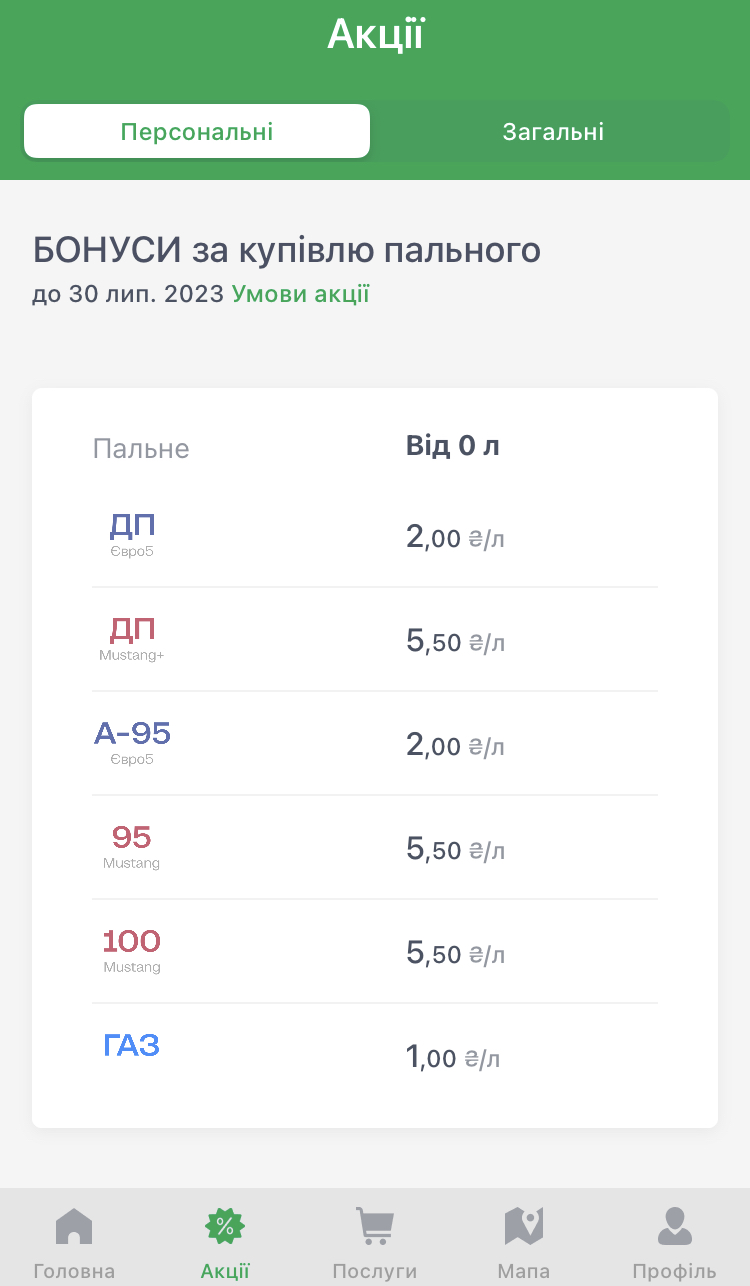Switch to the Загальні segment
This screenshot has height=1286, width=750.
point(553,132)
